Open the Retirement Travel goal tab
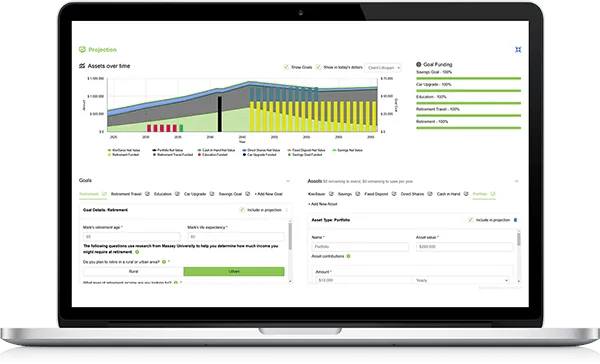This screenshot has height=364, width=600. [x=126, y=194]
